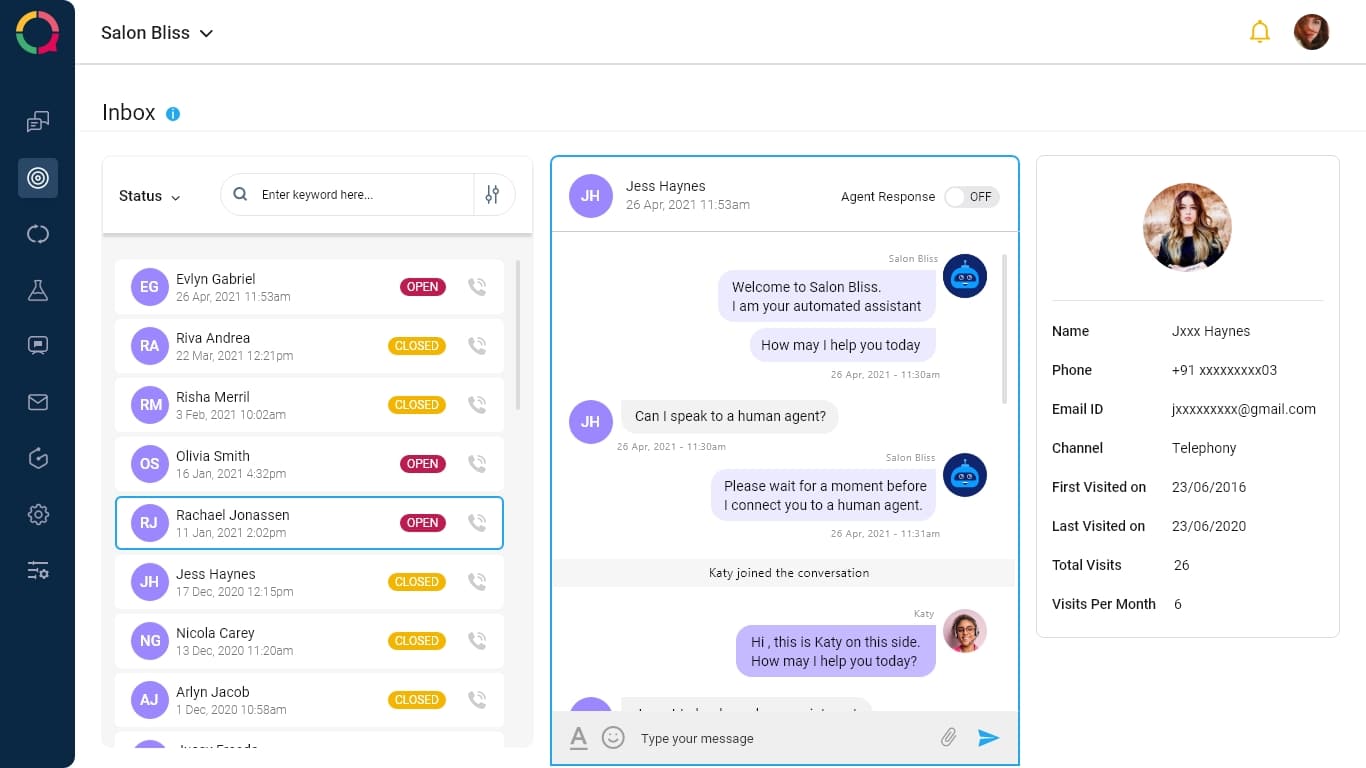Select the target inbox icon in sidebar
Screen dimensions: 1366x768
(x=38, y=178)
